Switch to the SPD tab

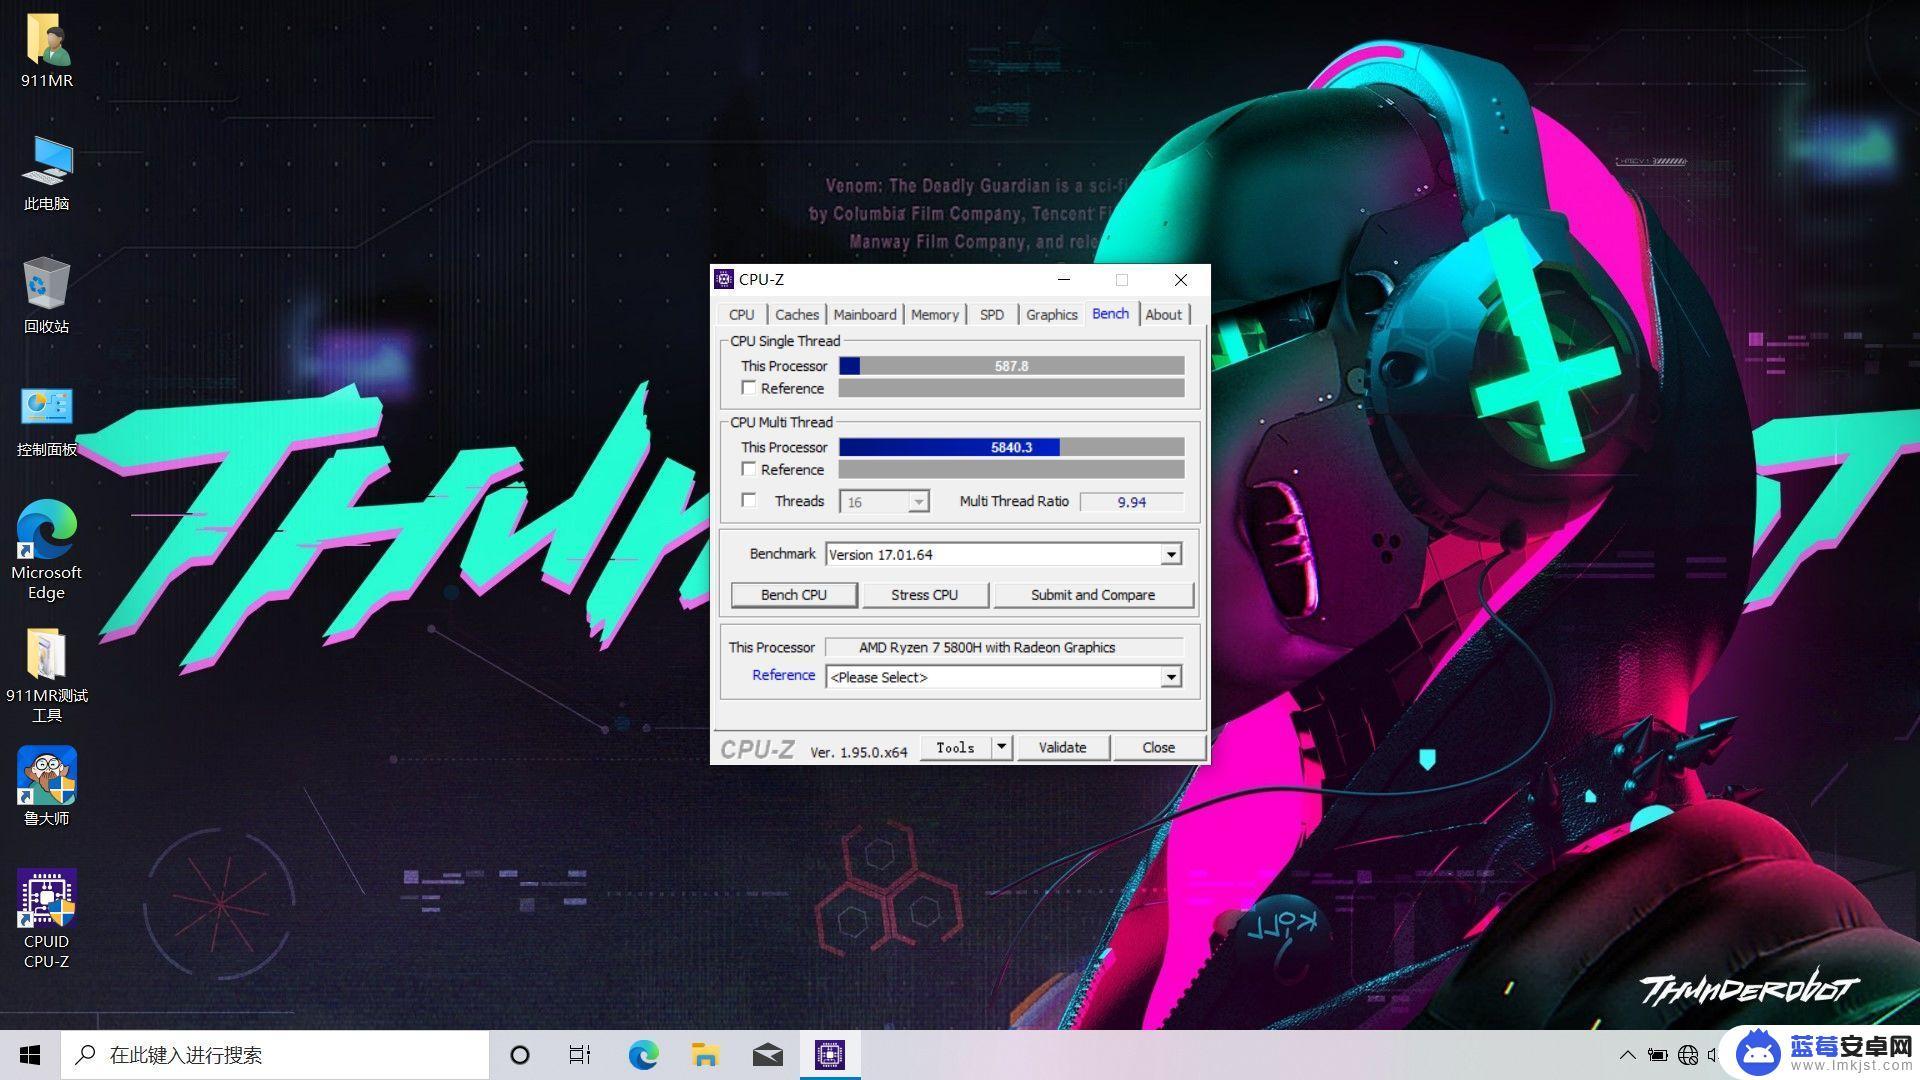pos(992,314)
